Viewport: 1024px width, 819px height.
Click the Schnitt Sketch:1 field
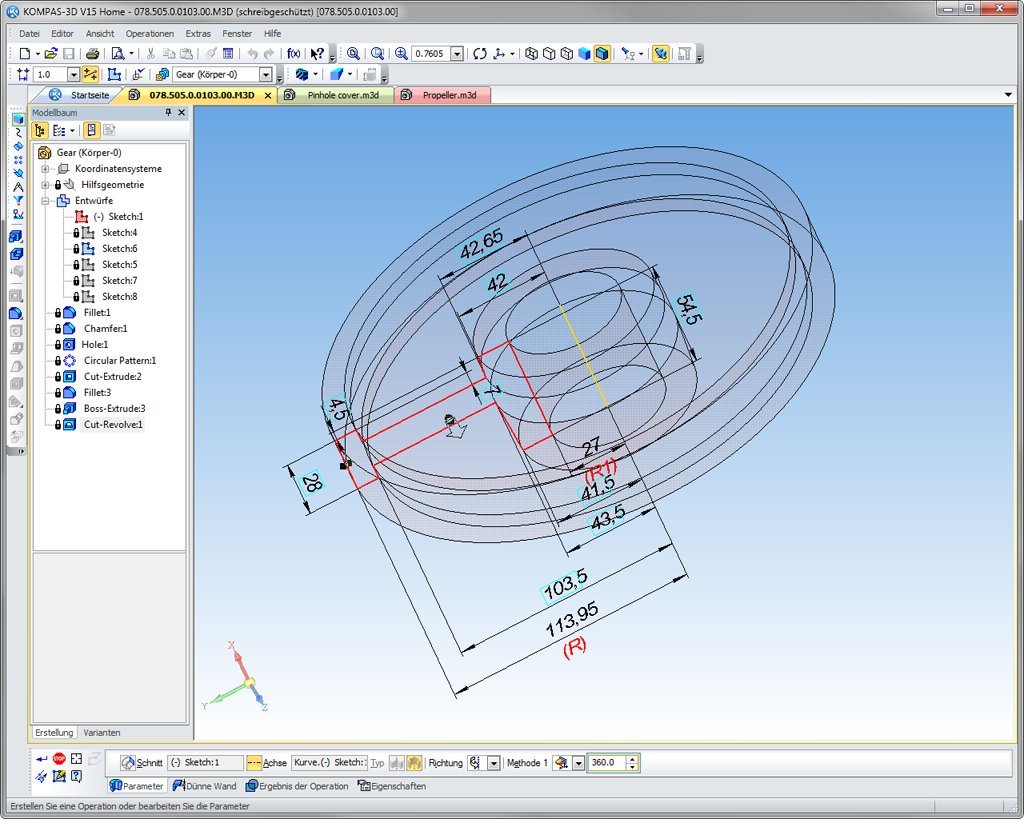coord(205,763)
